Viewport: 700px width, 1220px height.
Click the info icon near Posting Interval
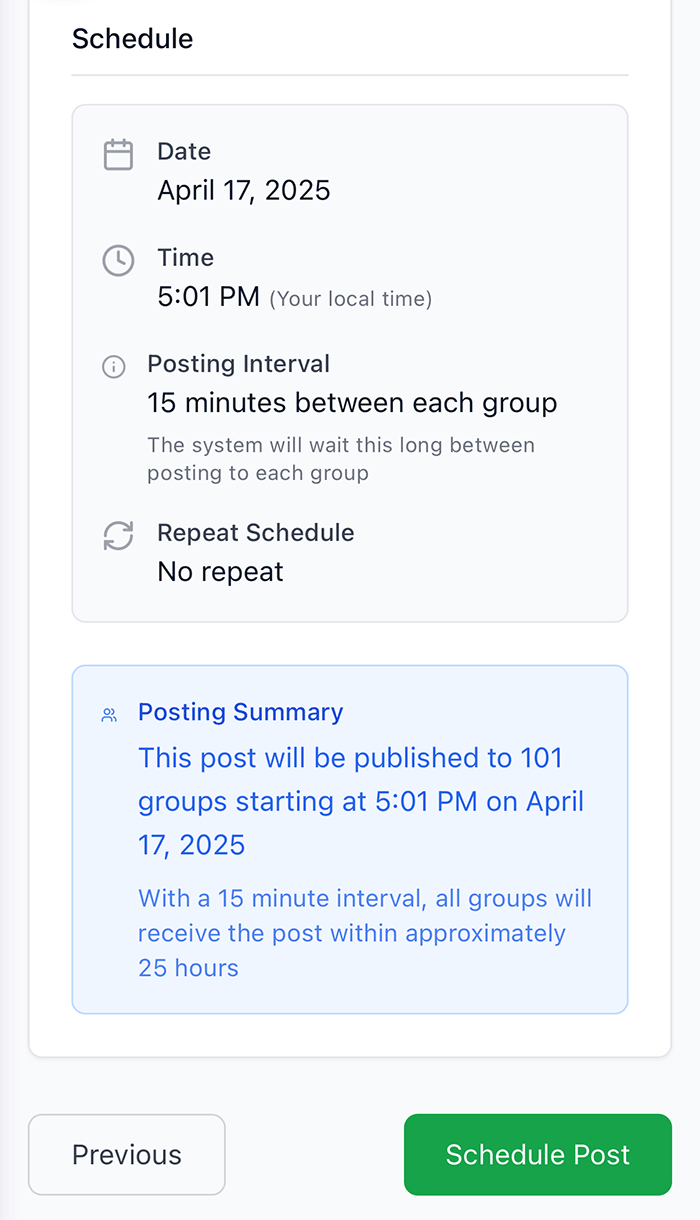point(113,366)
